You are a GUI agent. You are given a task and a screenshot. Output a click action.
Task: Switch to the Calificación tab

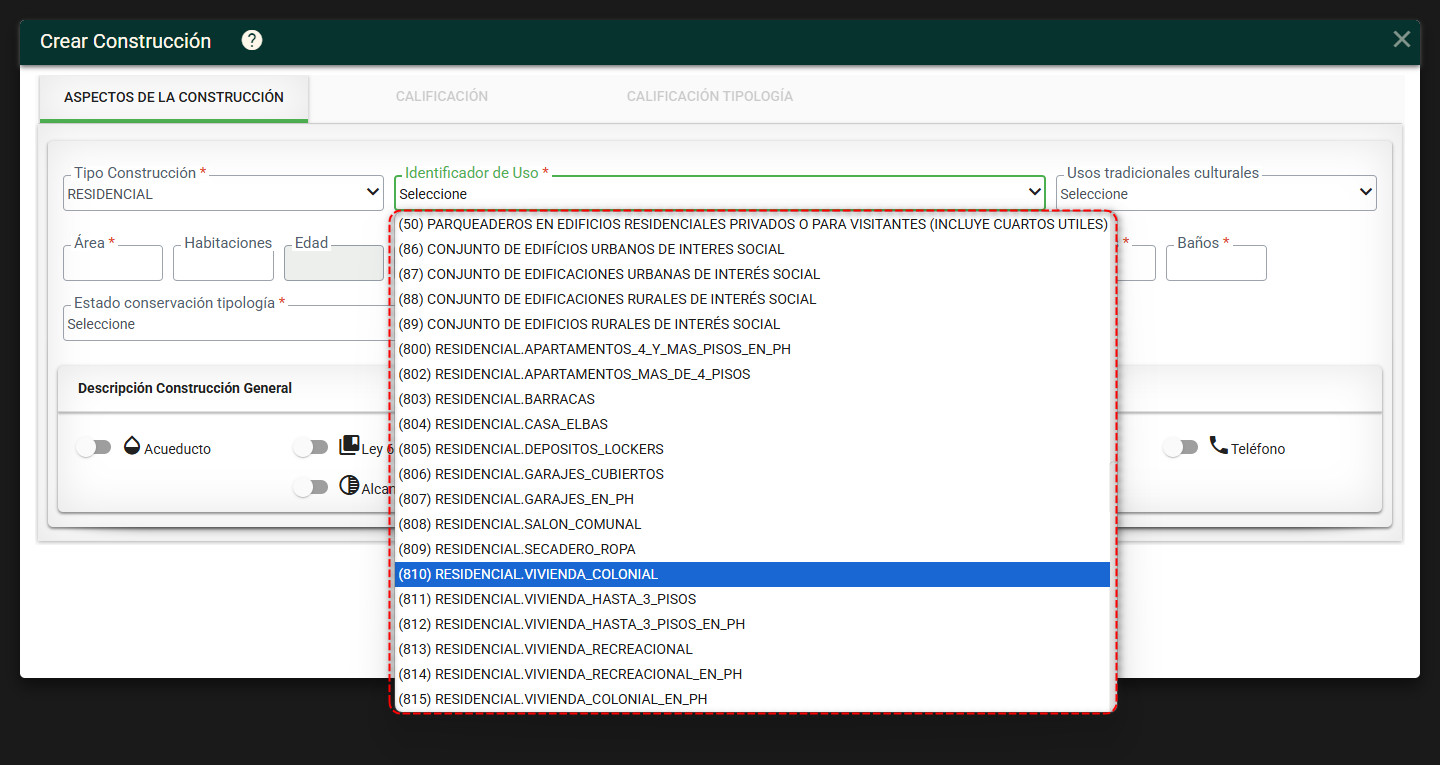click(442, 97)
